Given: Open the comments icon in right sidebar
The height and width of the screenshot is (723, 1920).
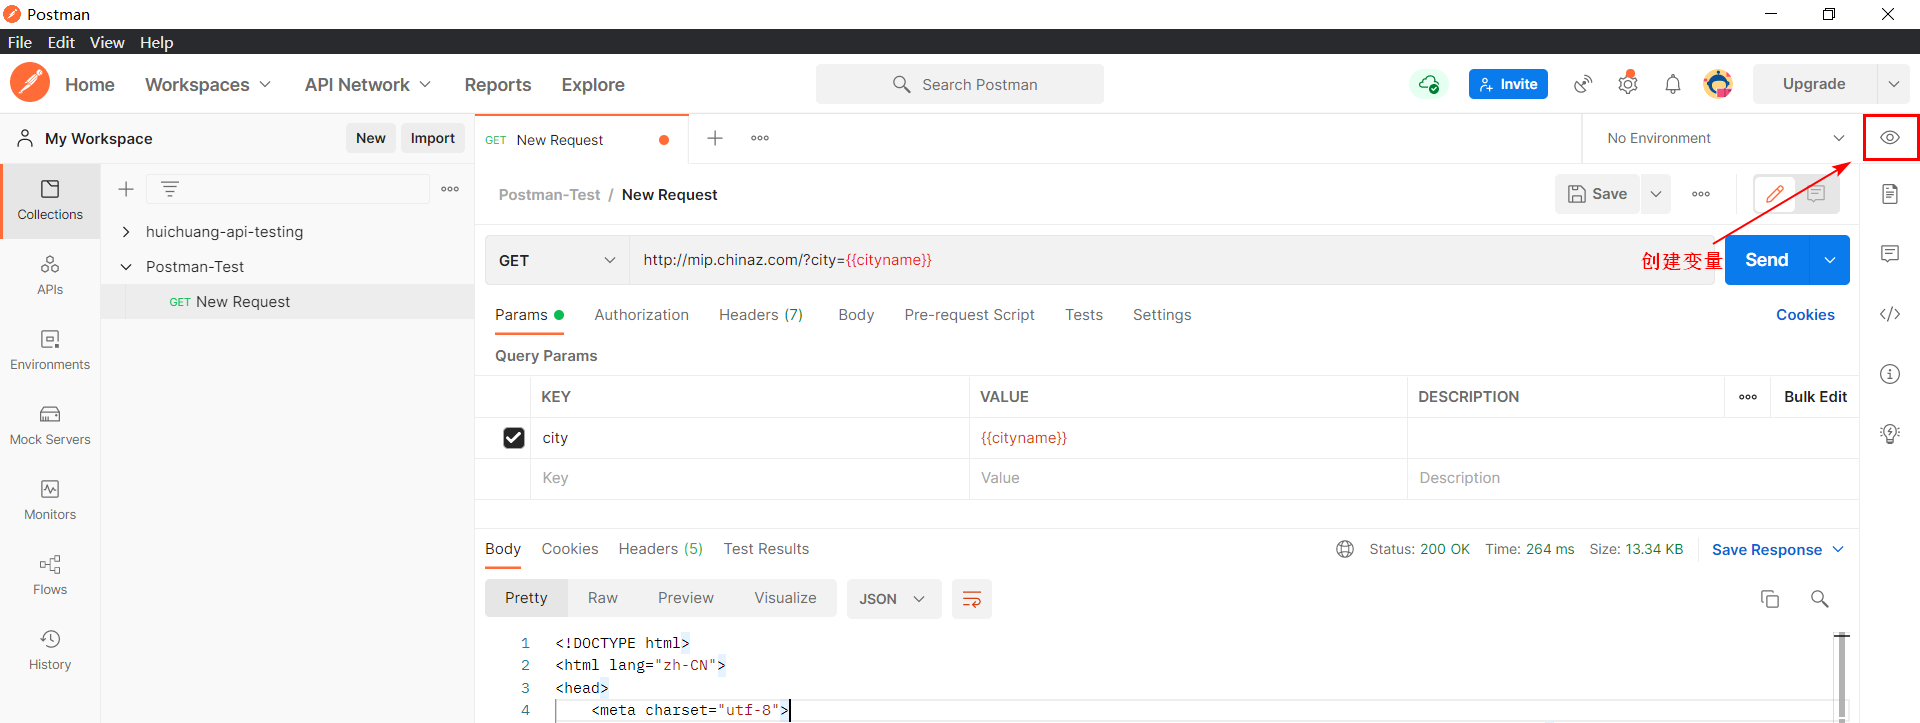Looking at the screenshot, I should click(1890, 254).
